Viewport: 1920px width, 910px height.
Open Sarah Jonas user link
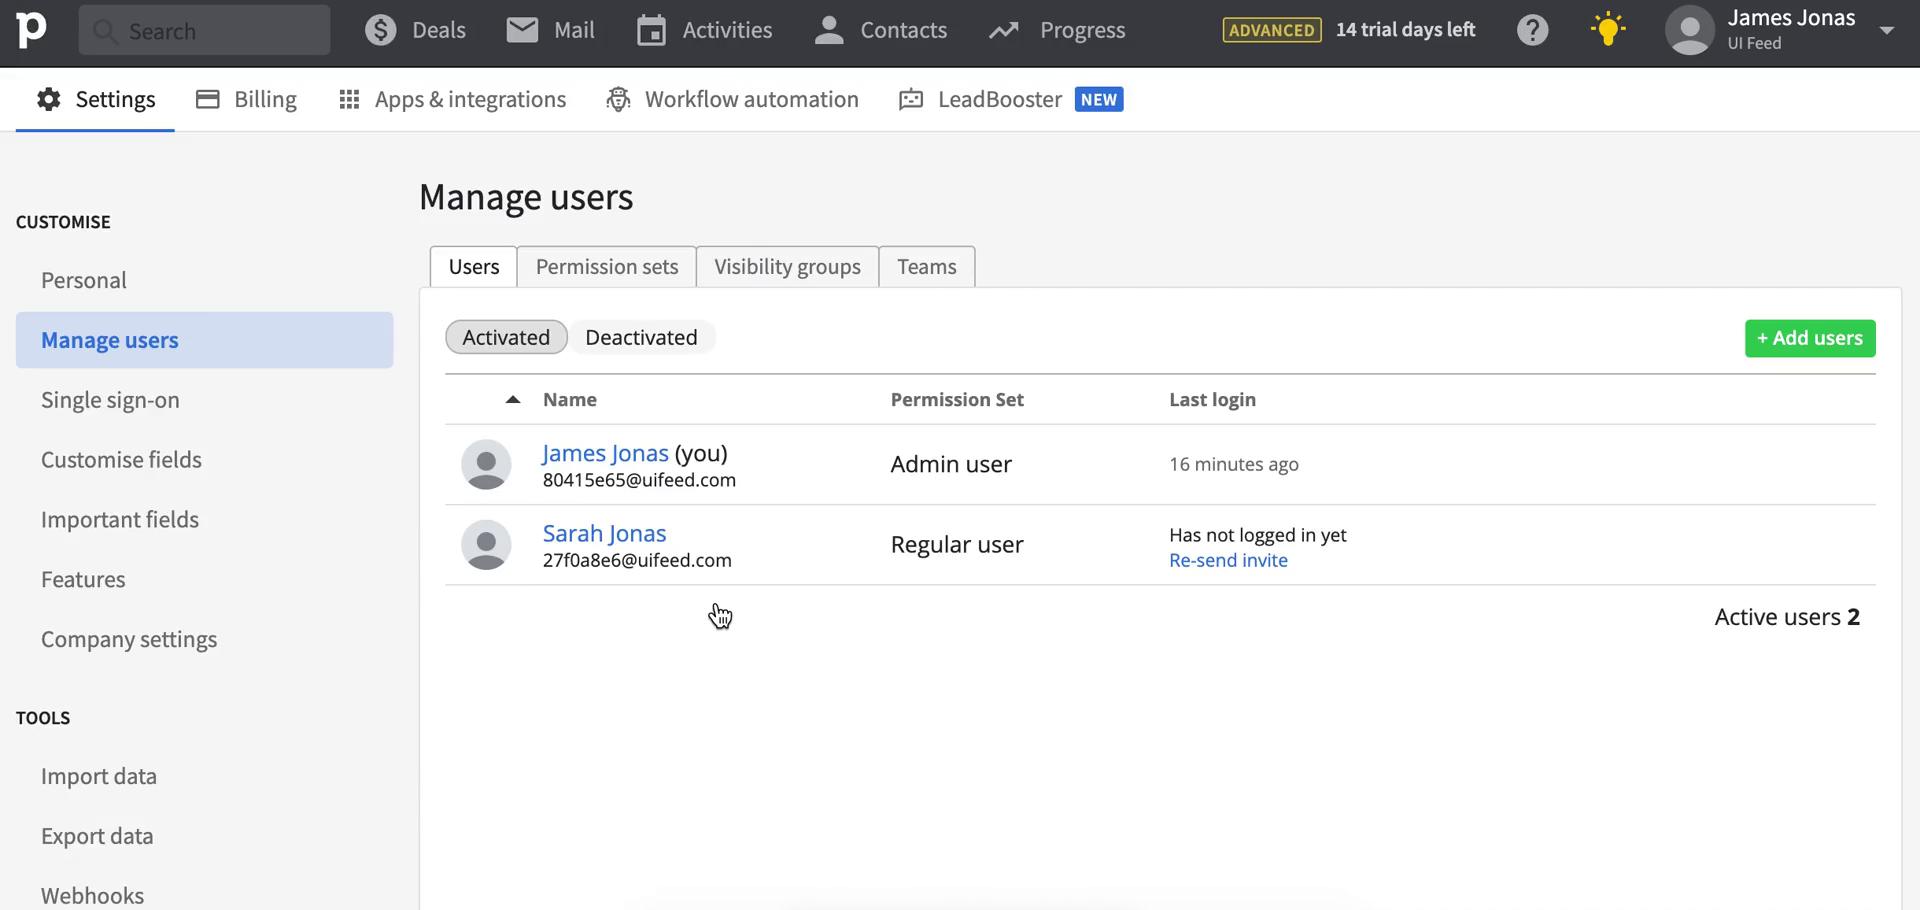coord(604,533)
